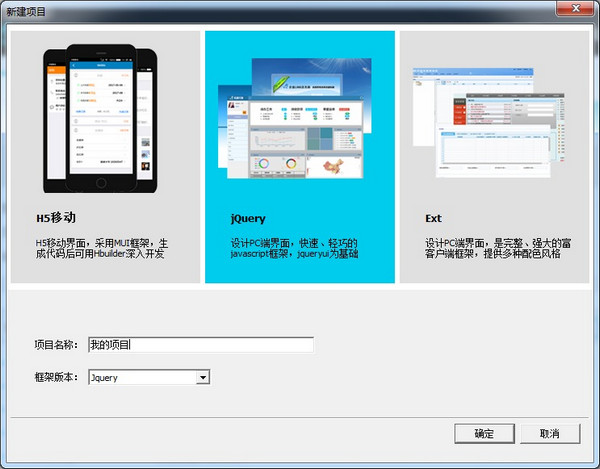The image size is (600, 469).
Task: Select the H5移动 project template card
Action: click(x=105, y=157)
